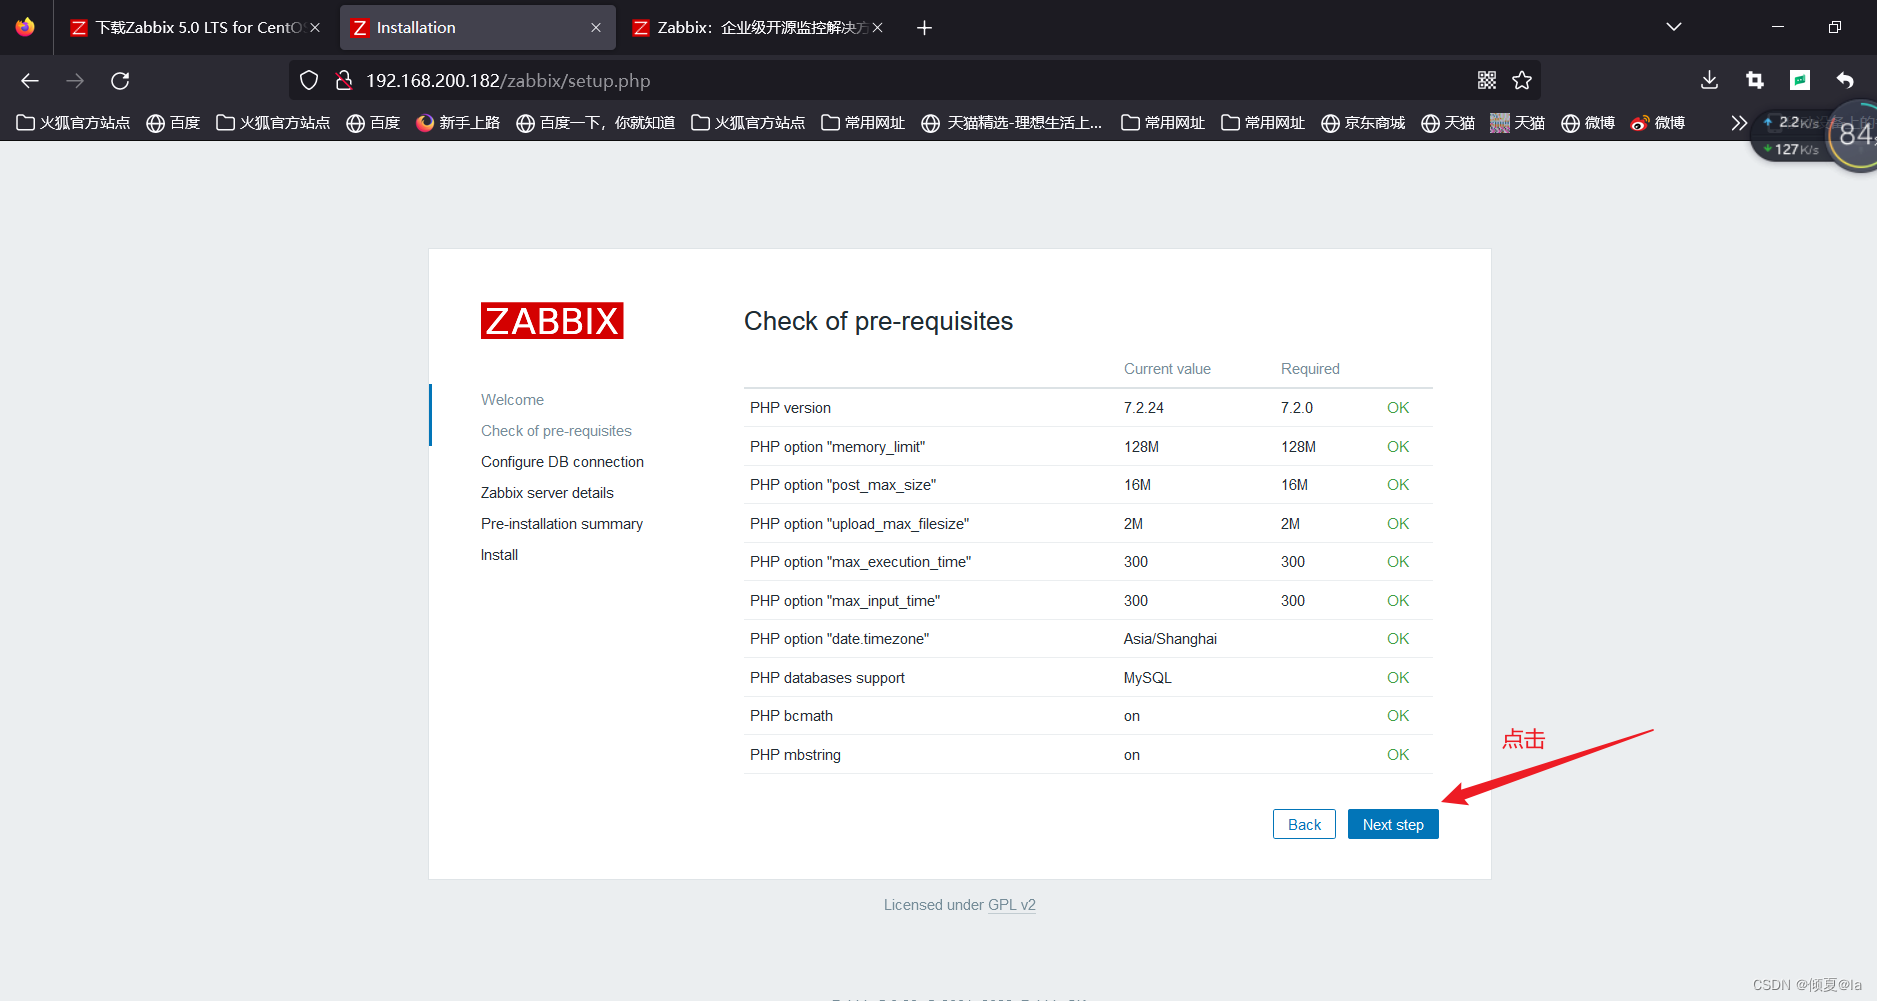Screen dimensions: 1877x1001
Task: Click the 7.2.24 current PHP version value
Action: tap(1144, 408)
